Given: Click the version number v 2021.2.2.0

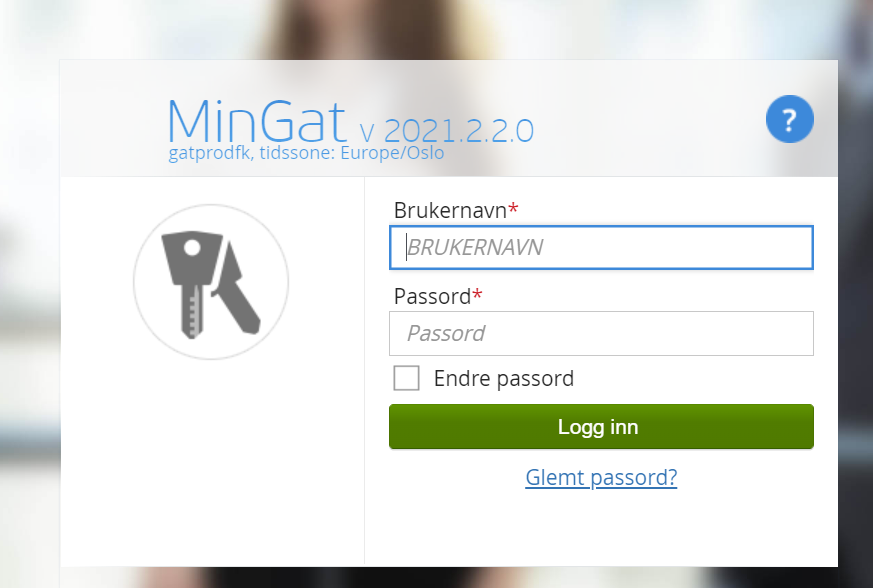Looking at the screenshot, I should pyautogui.click(x=447, y=131).
